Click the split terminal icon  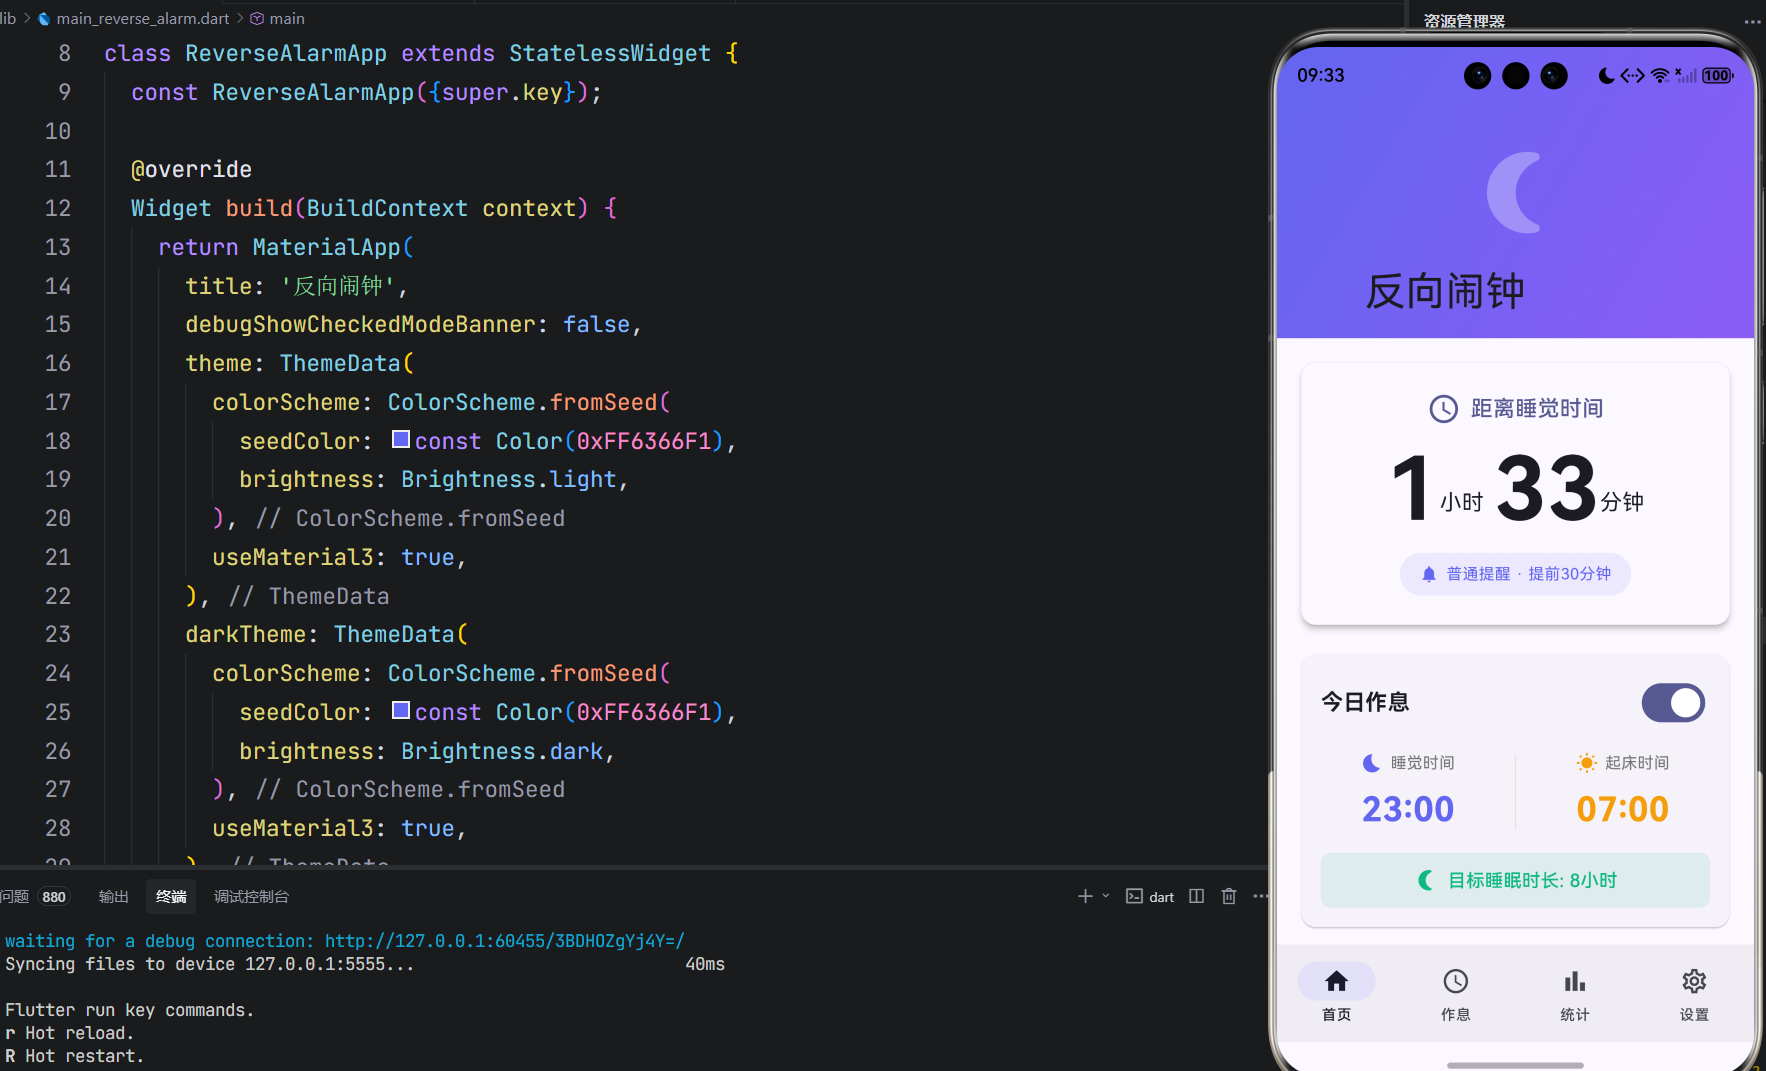(x=1196, y=896)
